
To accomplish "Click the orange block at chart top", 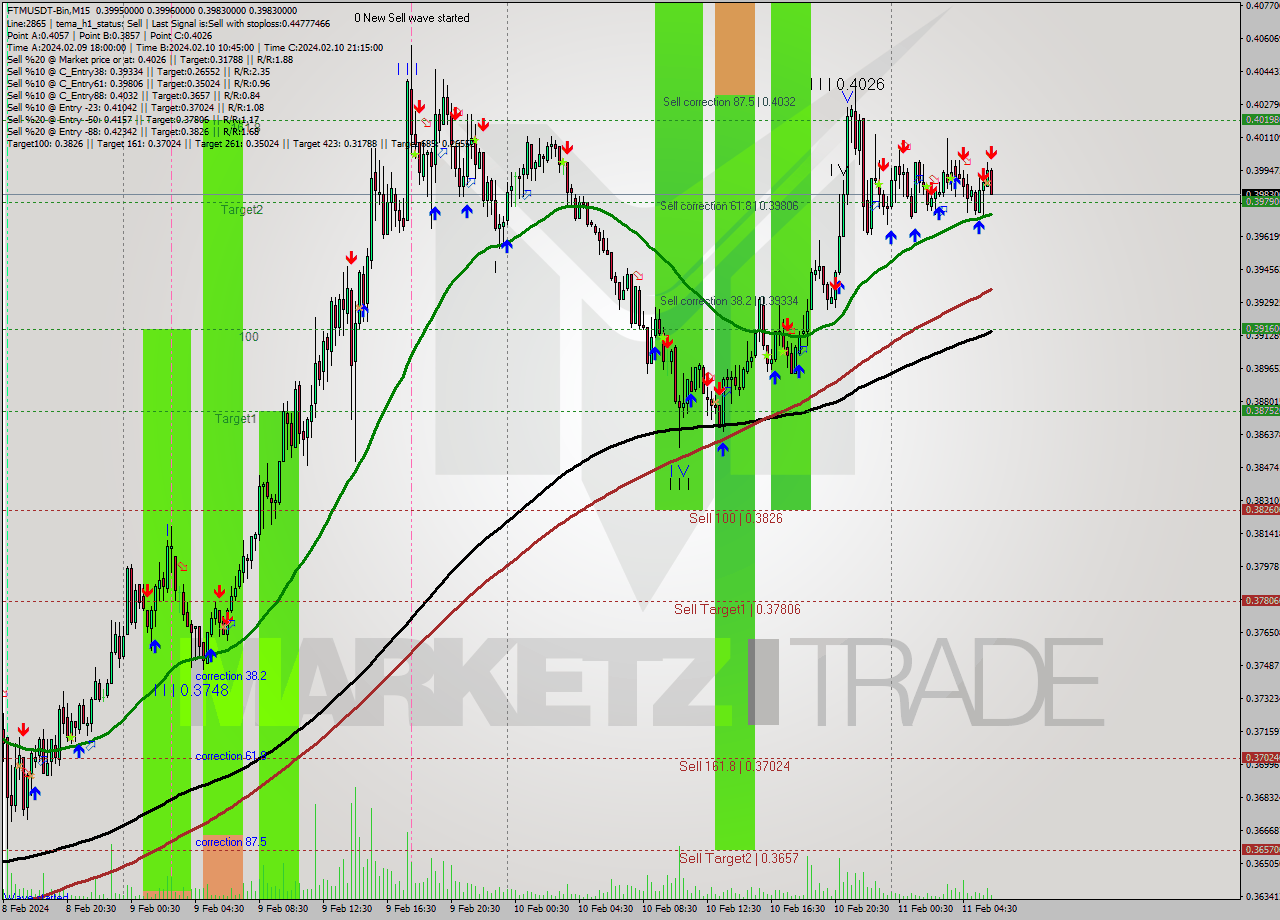I will 735,49.
